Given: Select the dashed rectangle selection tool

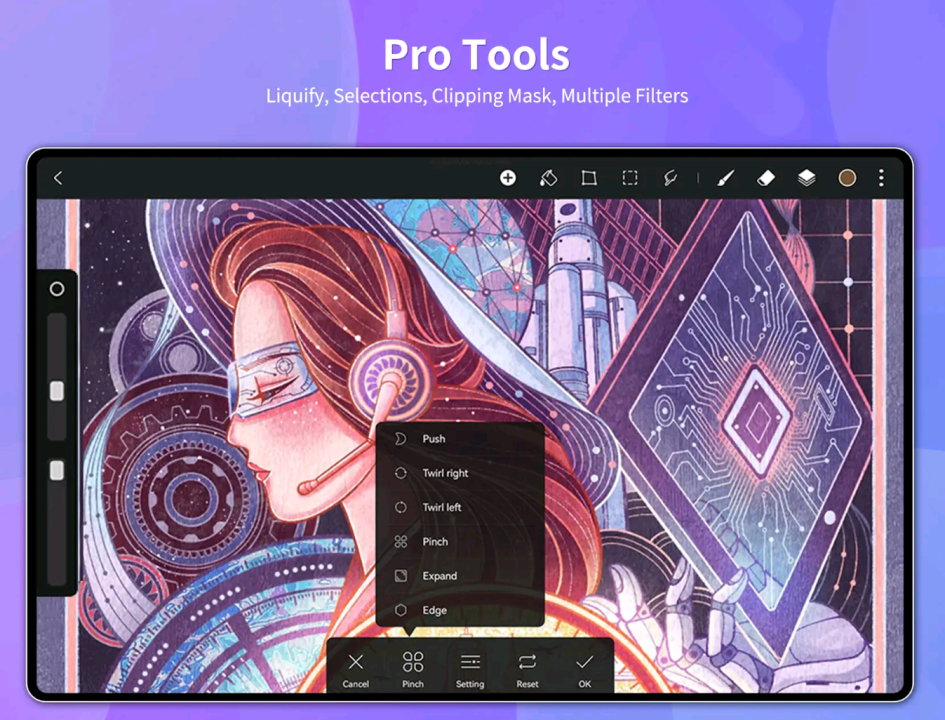Looking at the screenshot, I should pyautogui.click(x=630, y=178).
